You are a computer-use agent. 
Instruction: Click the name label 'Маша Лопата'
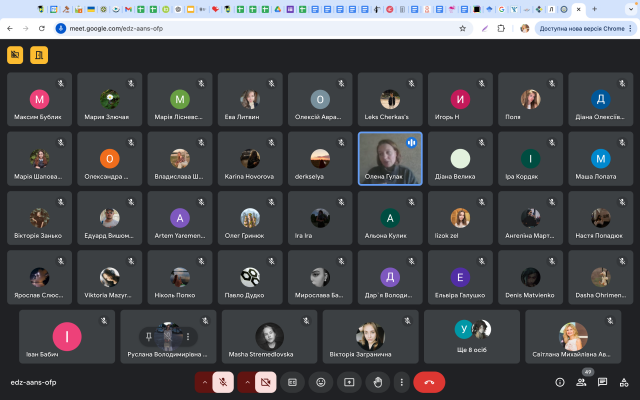[x=596, y=177]
